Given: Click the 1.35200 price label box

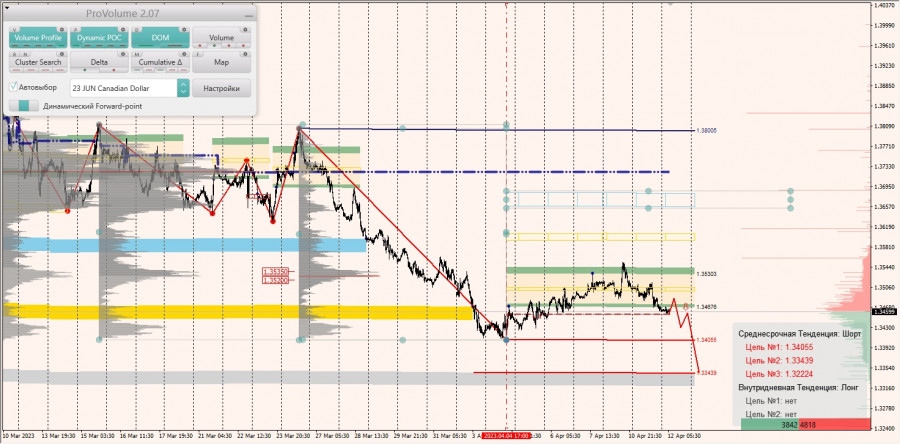Looking at the screenshot, I should [275, 280].
